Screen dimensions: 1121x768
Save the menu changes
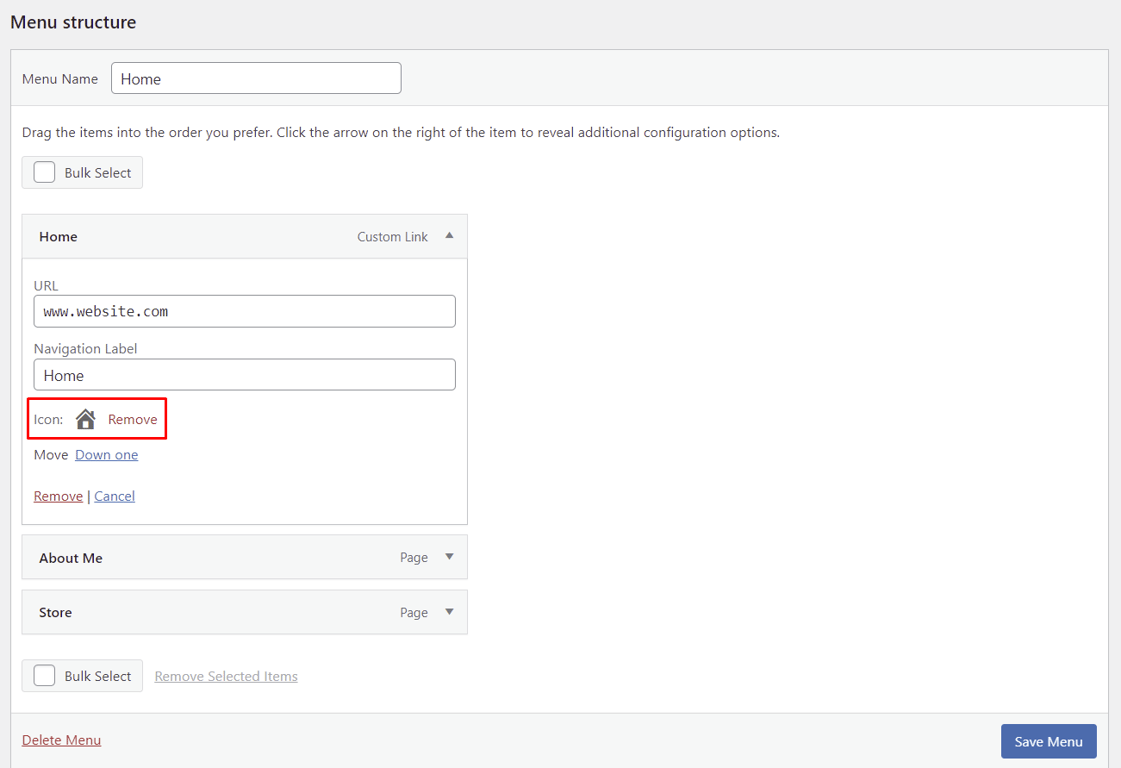(1048, 741)
